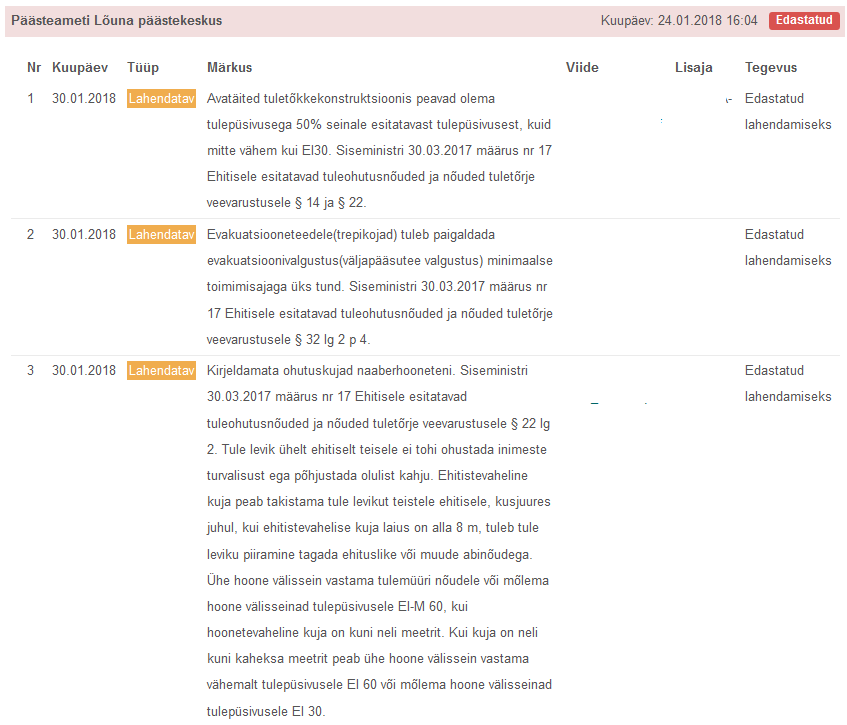Click the red Edastatud status badge
847x725 pixels.
[x=803, y=20]
